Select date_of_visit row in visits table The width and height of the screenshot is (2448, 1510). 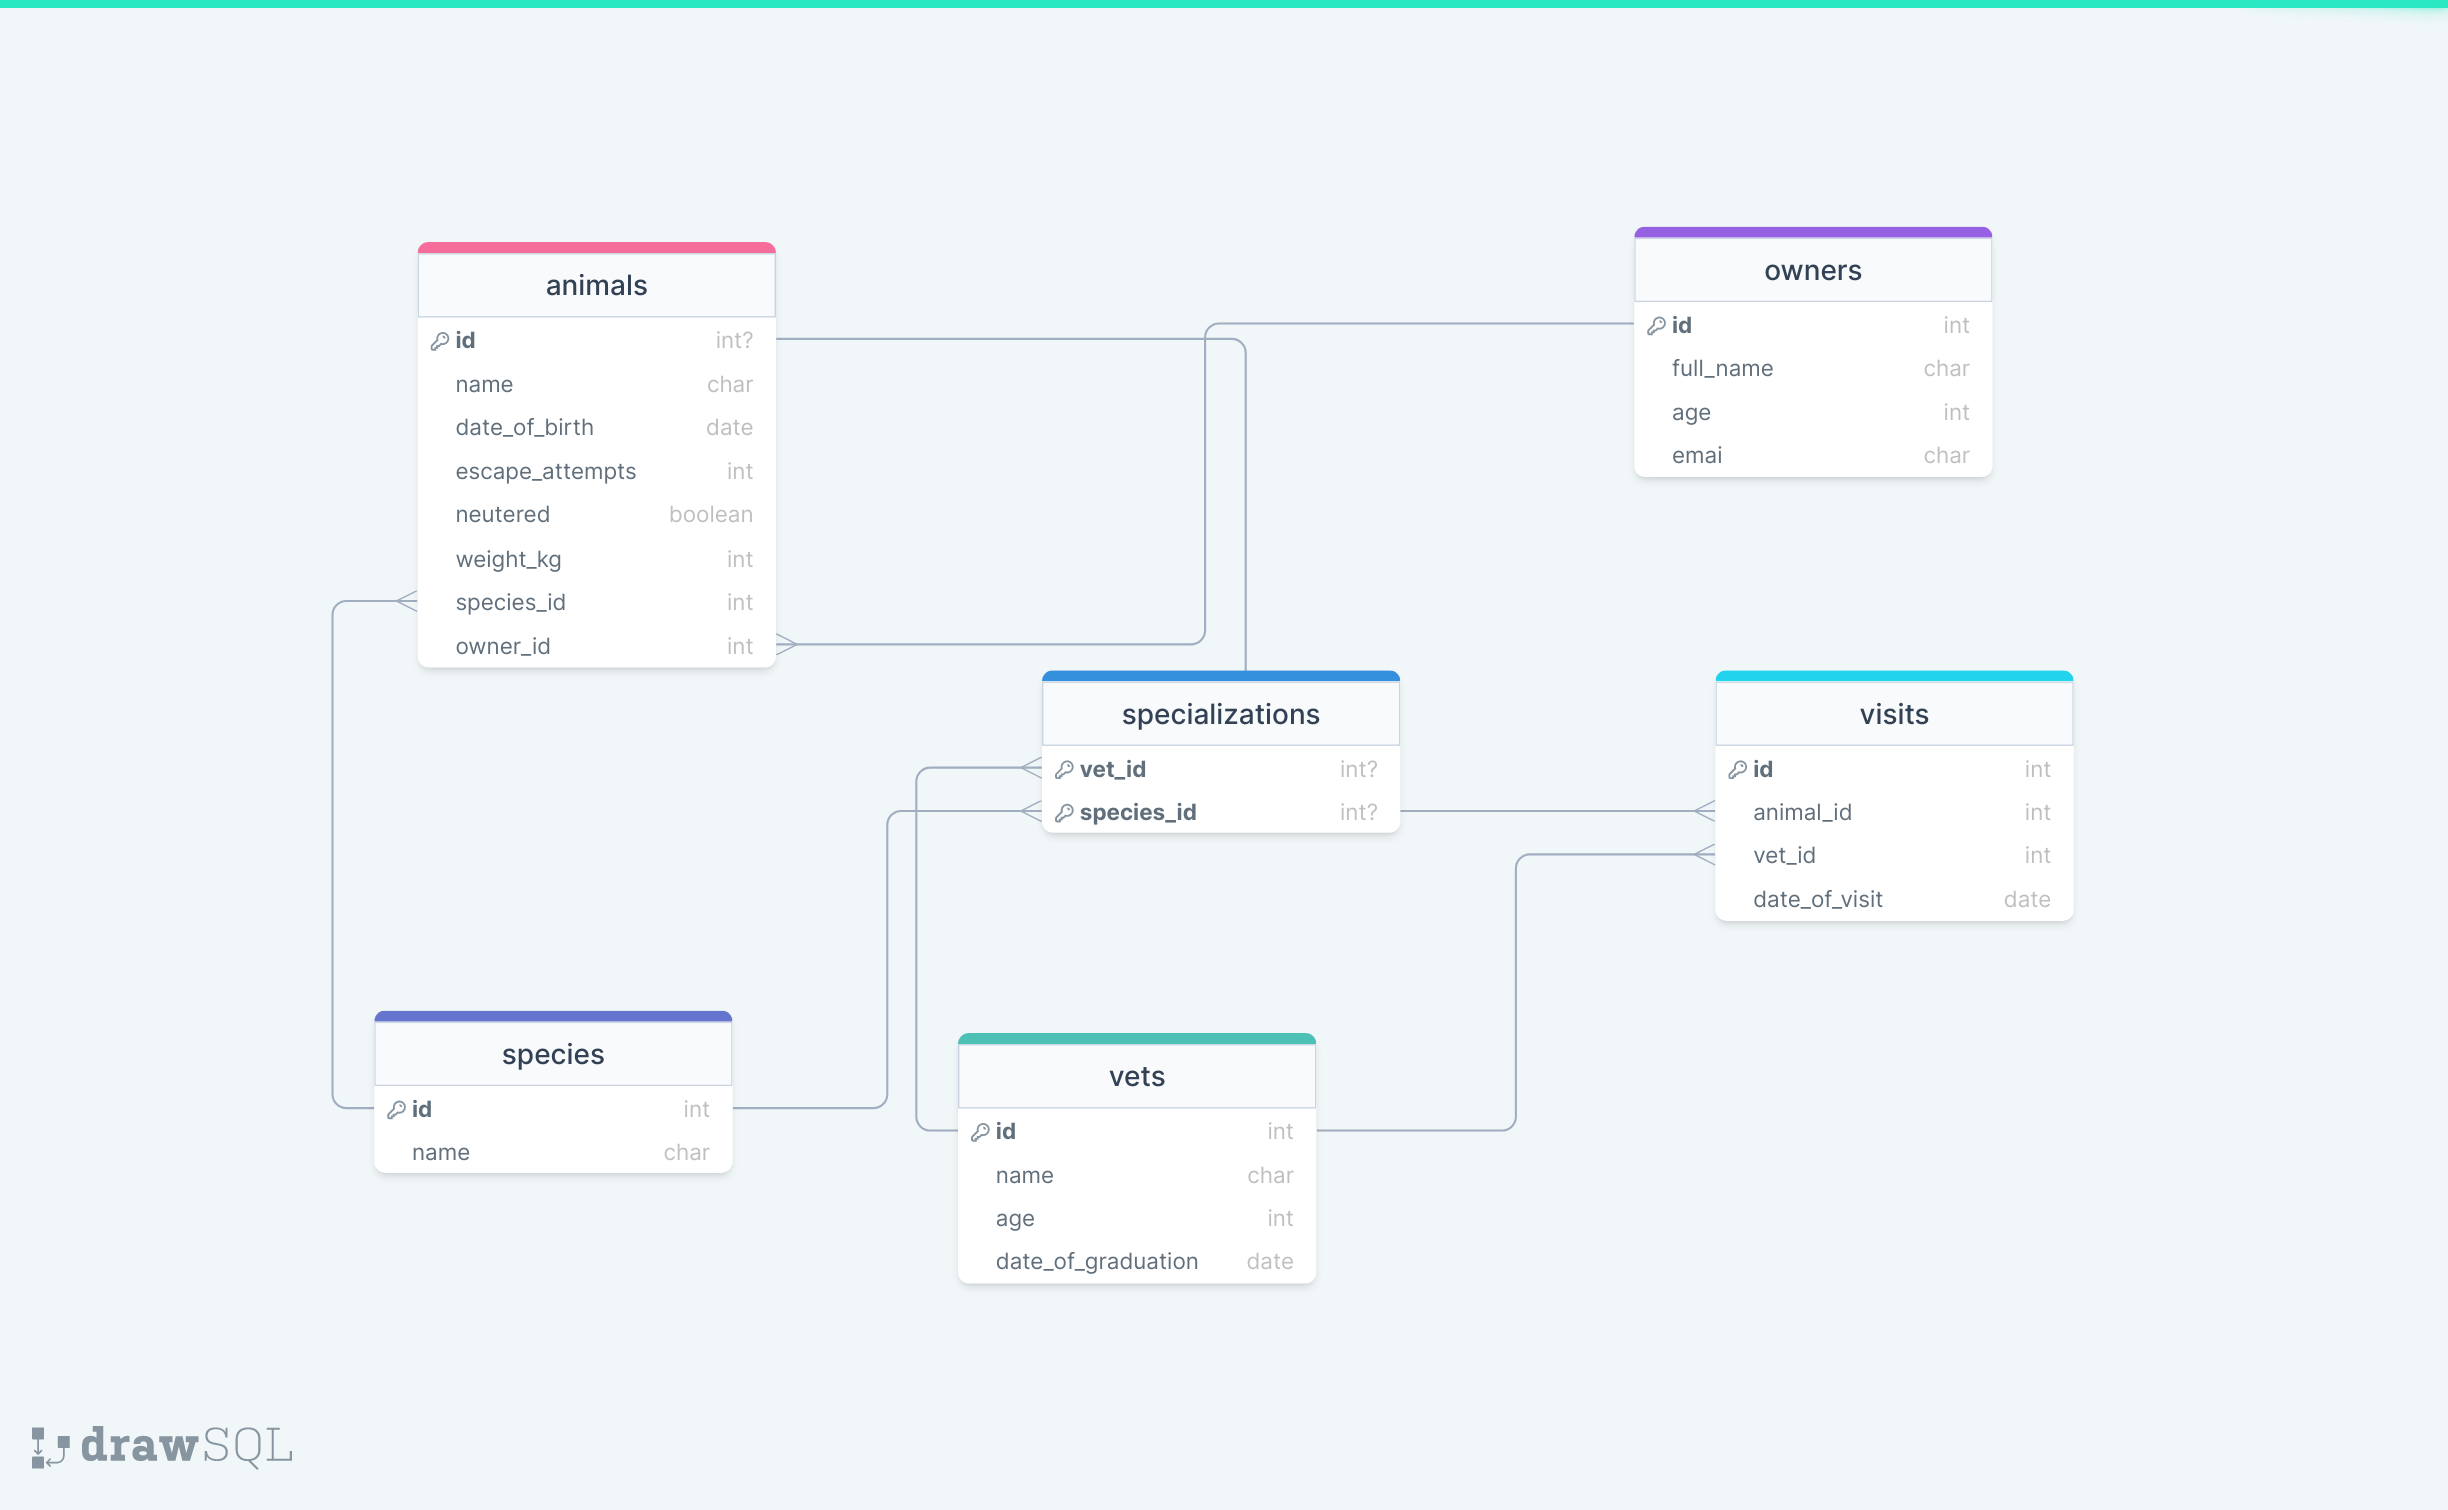click(x=1817, y=900)
